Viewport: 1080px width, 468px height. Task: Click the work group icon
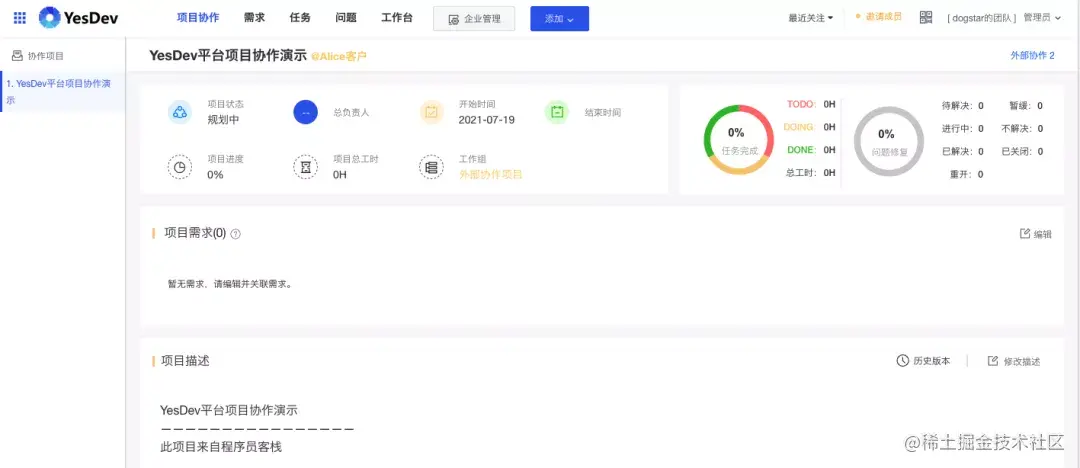[x=431, y=167]
